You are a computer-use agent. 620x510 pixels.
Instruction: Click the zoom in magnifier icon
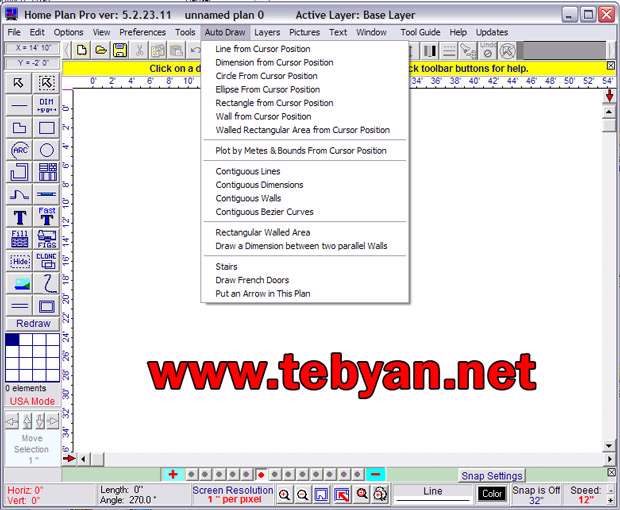(x=284, y=494)
